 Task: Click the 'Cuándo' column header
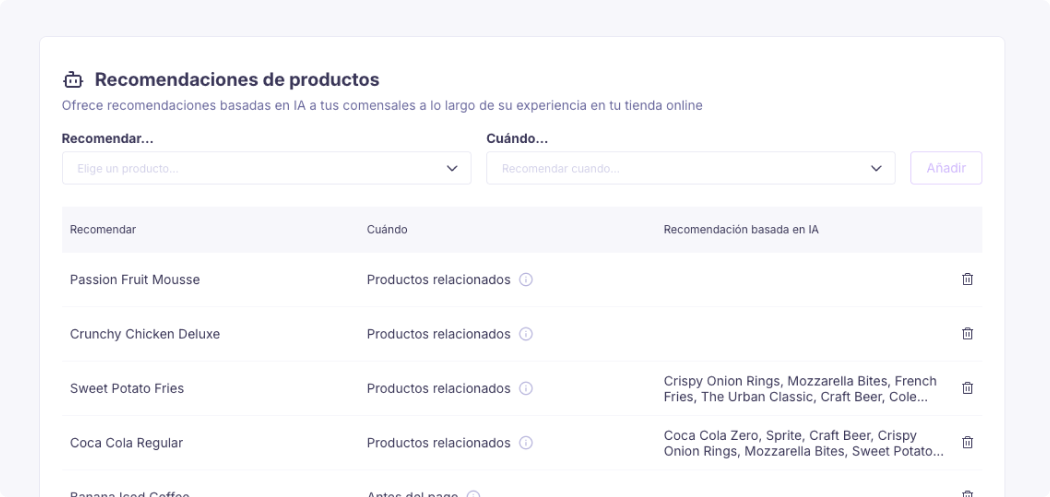[387, 230]
